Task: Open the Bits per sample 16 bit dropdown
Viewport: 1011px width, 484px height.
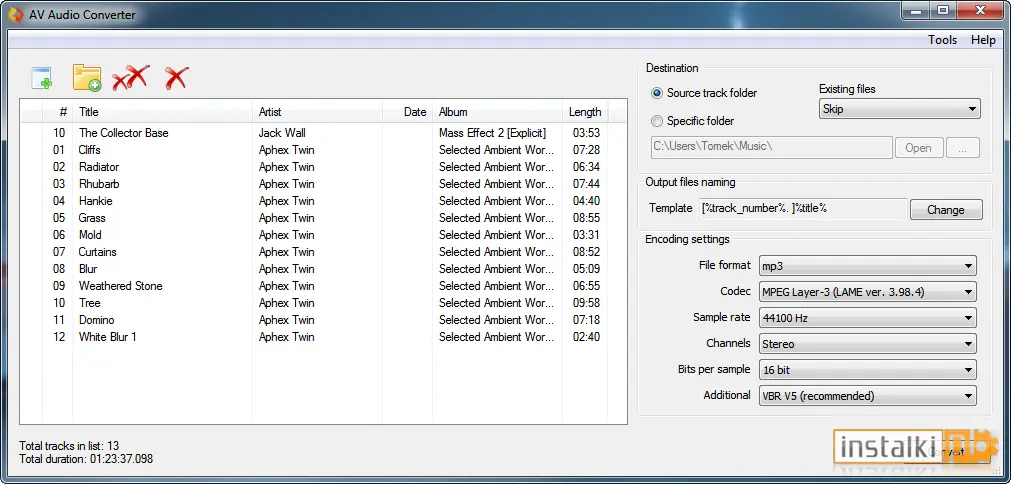Action: coord(867,370)
